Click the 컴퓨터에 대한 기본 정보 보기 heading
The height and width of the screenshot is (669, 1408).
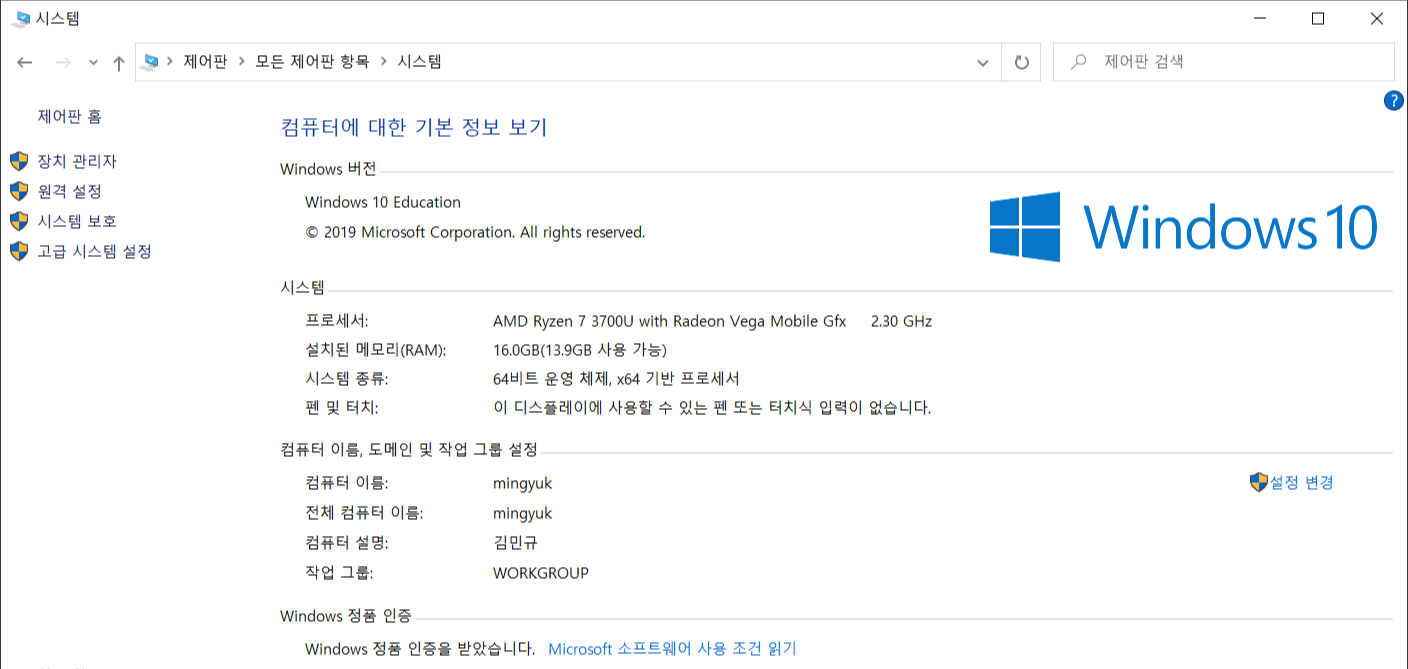click(x=414, y=127)
